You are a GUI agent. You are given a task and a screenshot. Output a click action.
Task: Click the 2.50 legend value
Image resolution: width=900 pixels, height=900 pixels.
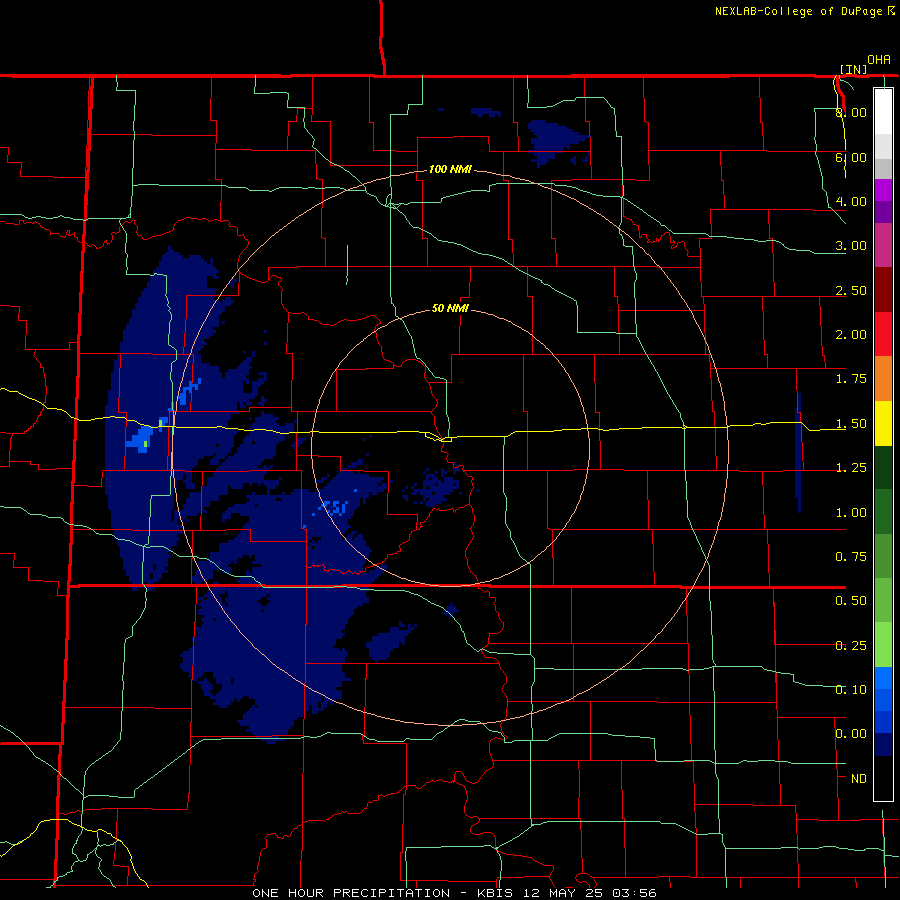pos(851,290)
